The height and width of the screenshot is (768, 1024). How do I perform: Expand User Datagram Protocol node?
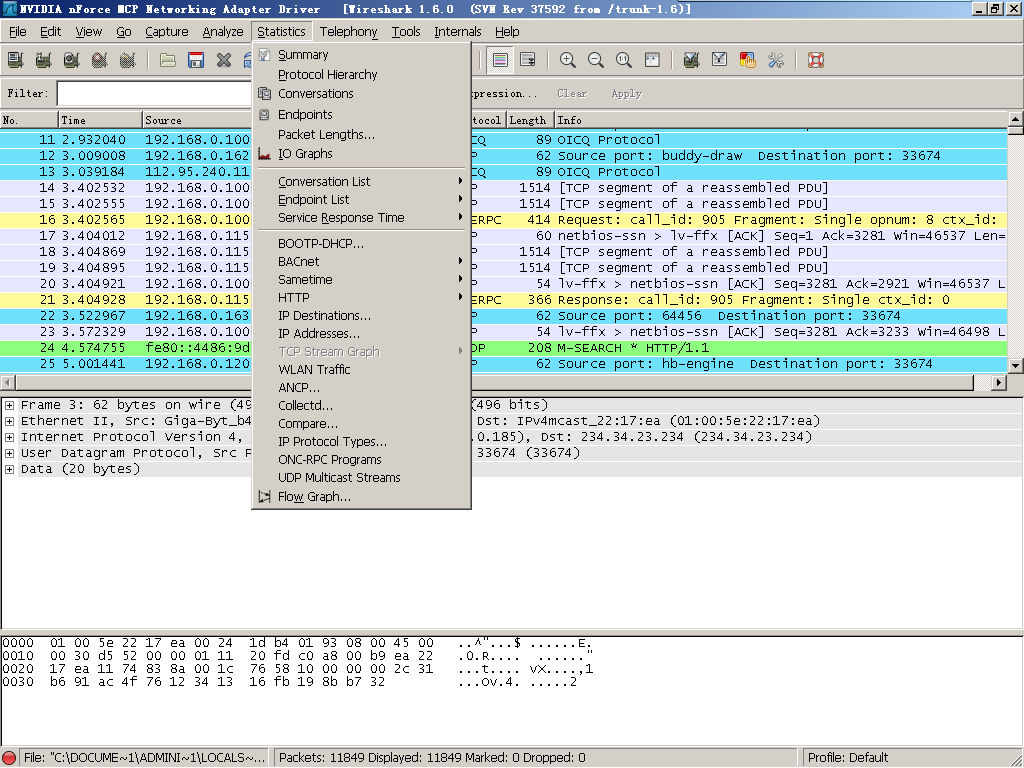9,453
